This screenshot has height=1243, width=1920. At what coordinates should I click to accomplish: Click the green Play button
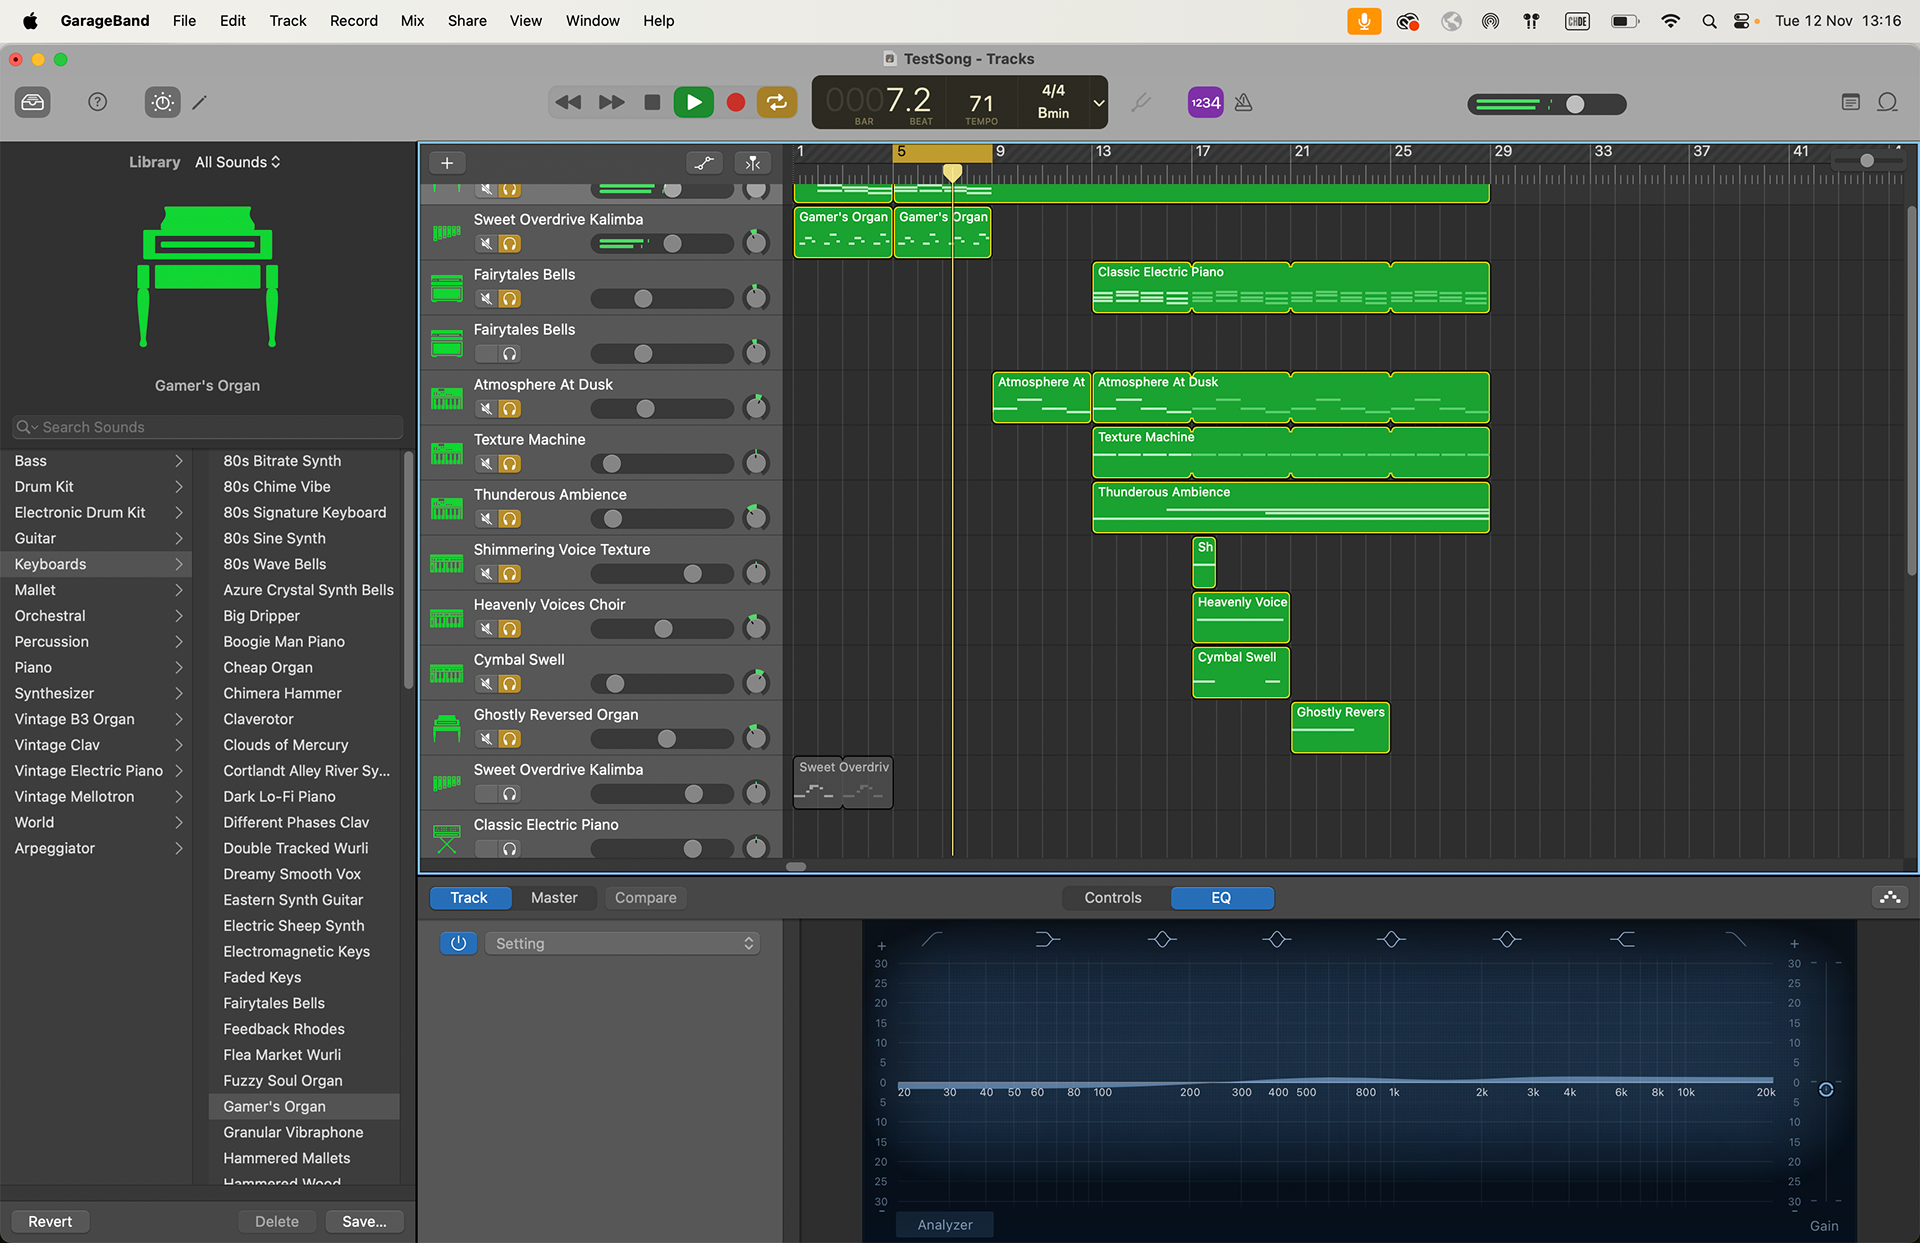pos(693,102)
